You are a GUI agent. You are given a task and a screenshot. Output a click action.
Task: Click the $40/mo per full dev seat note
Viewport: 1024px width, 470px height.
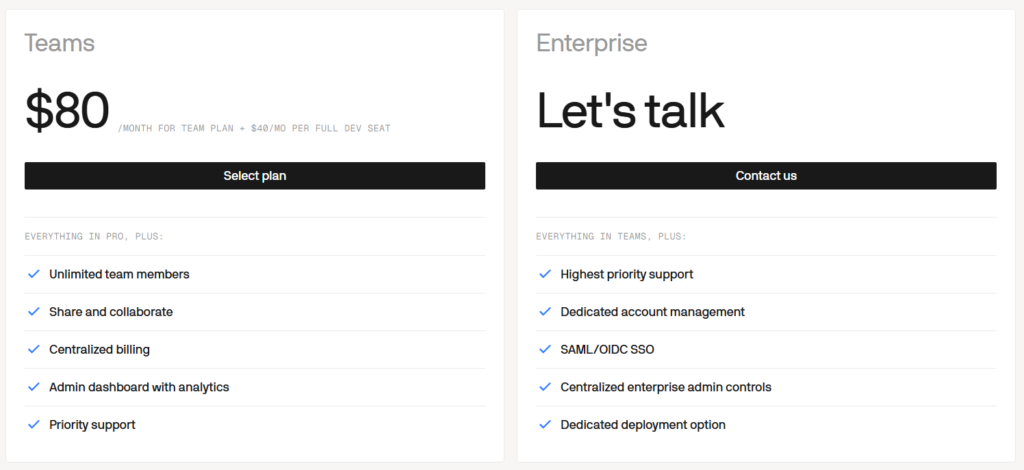321,129
